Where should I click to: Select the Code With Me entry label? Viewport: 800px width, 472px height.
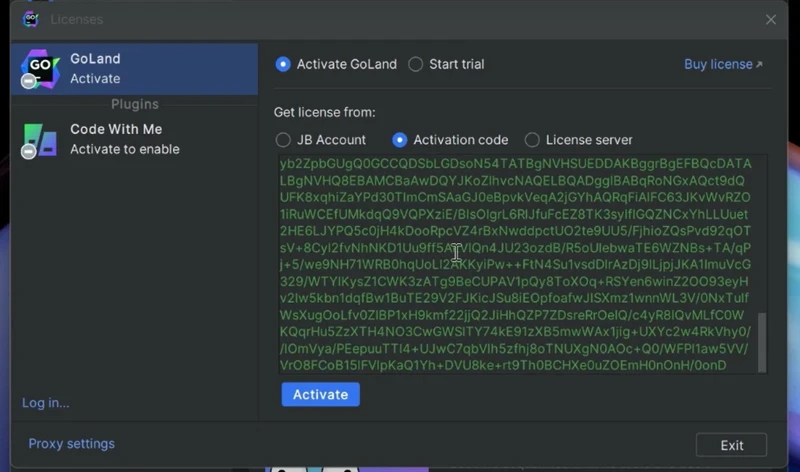[x=124, y=139]
